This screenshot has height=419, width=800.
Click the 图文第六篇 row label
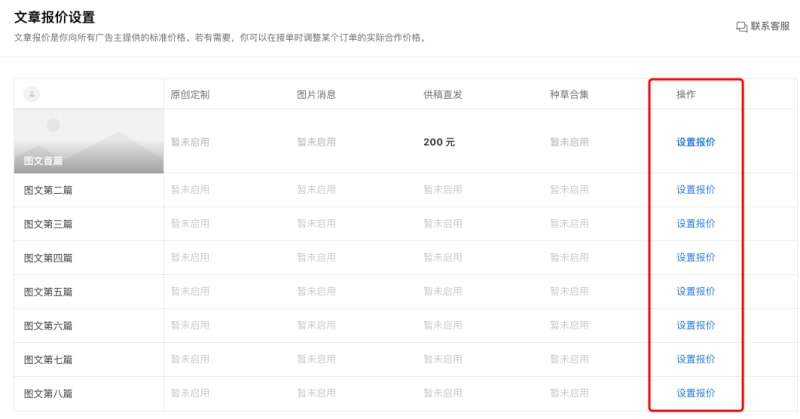[48, 326]
